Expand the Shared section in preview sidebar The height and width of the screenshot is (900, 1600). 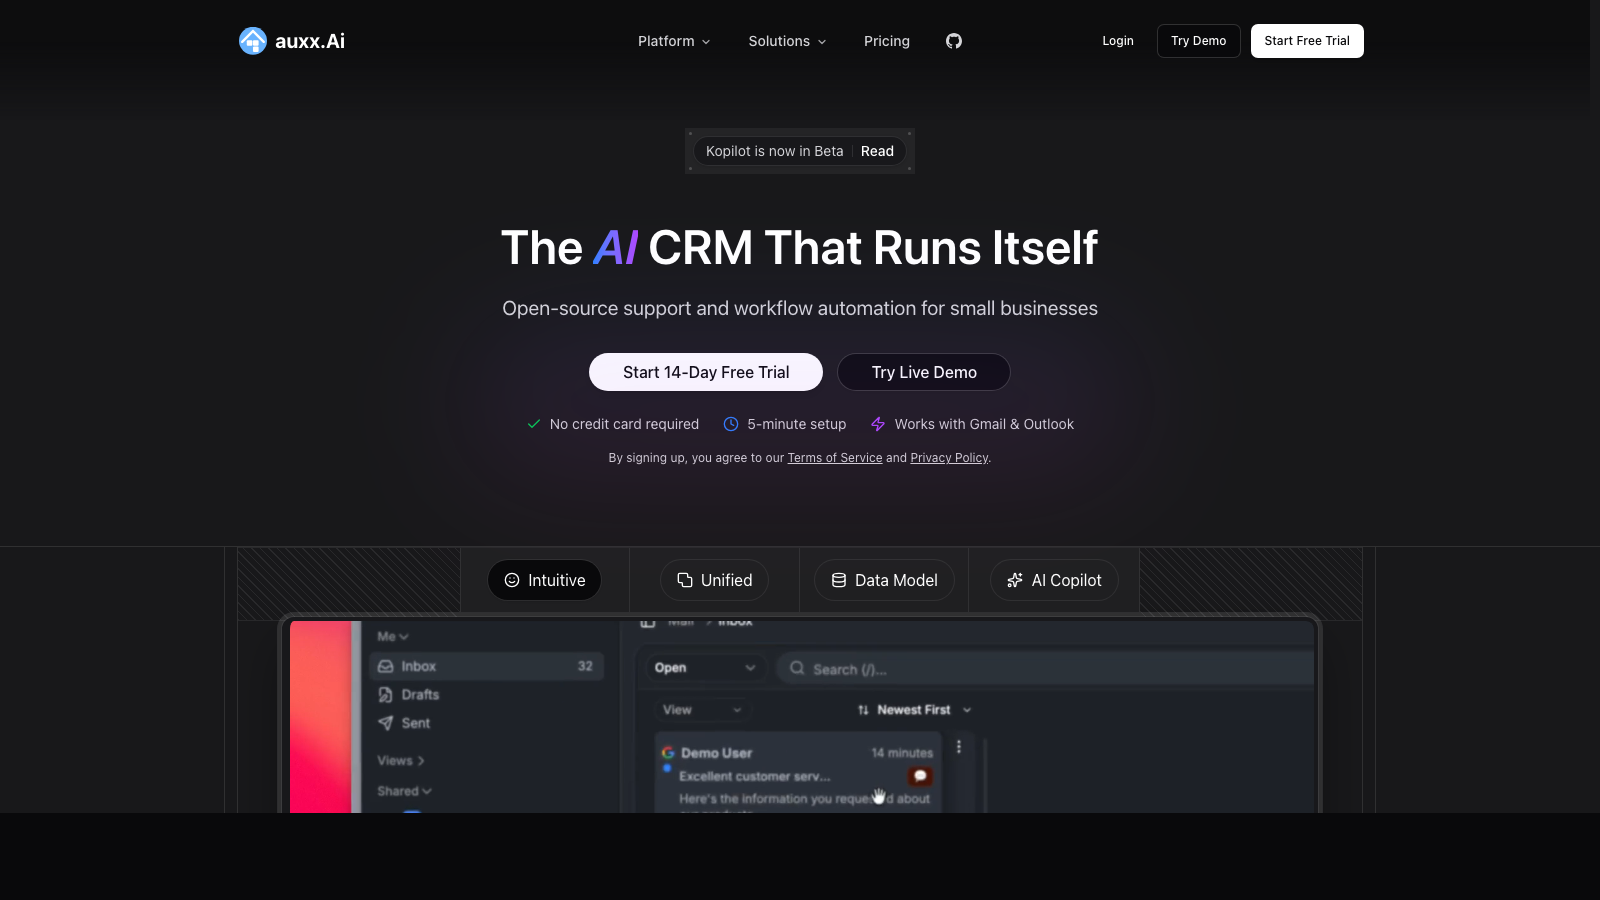pos(404,791)
